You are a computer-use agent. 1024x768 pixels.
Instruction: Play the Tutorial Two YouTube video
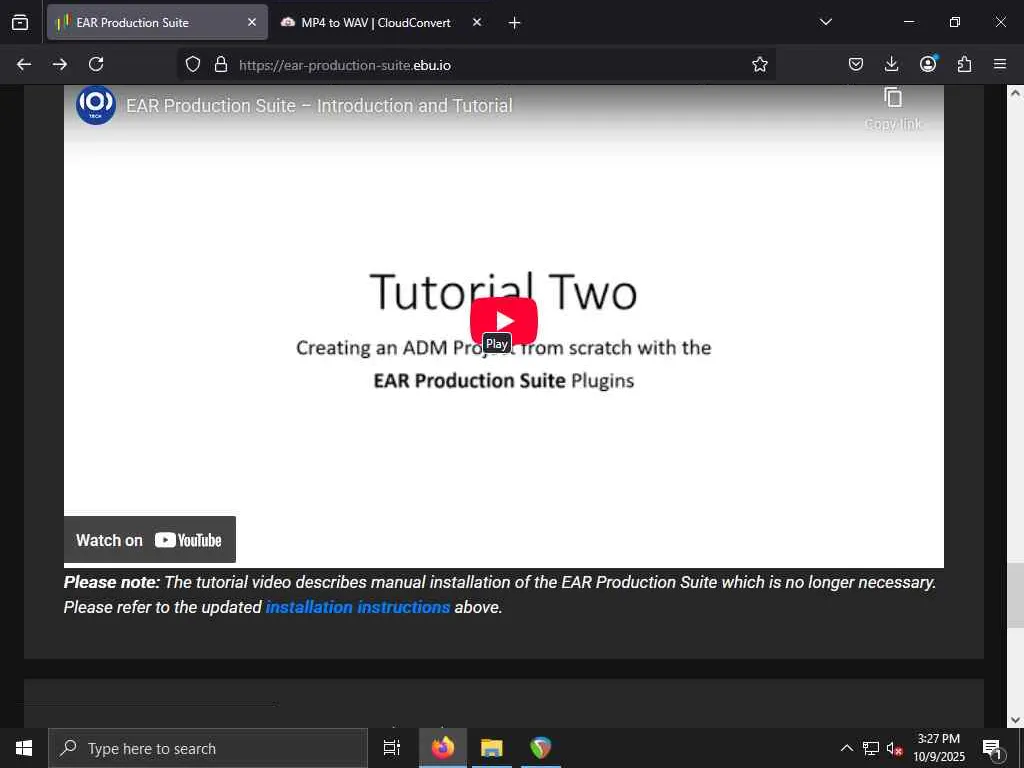pos(504,321)
